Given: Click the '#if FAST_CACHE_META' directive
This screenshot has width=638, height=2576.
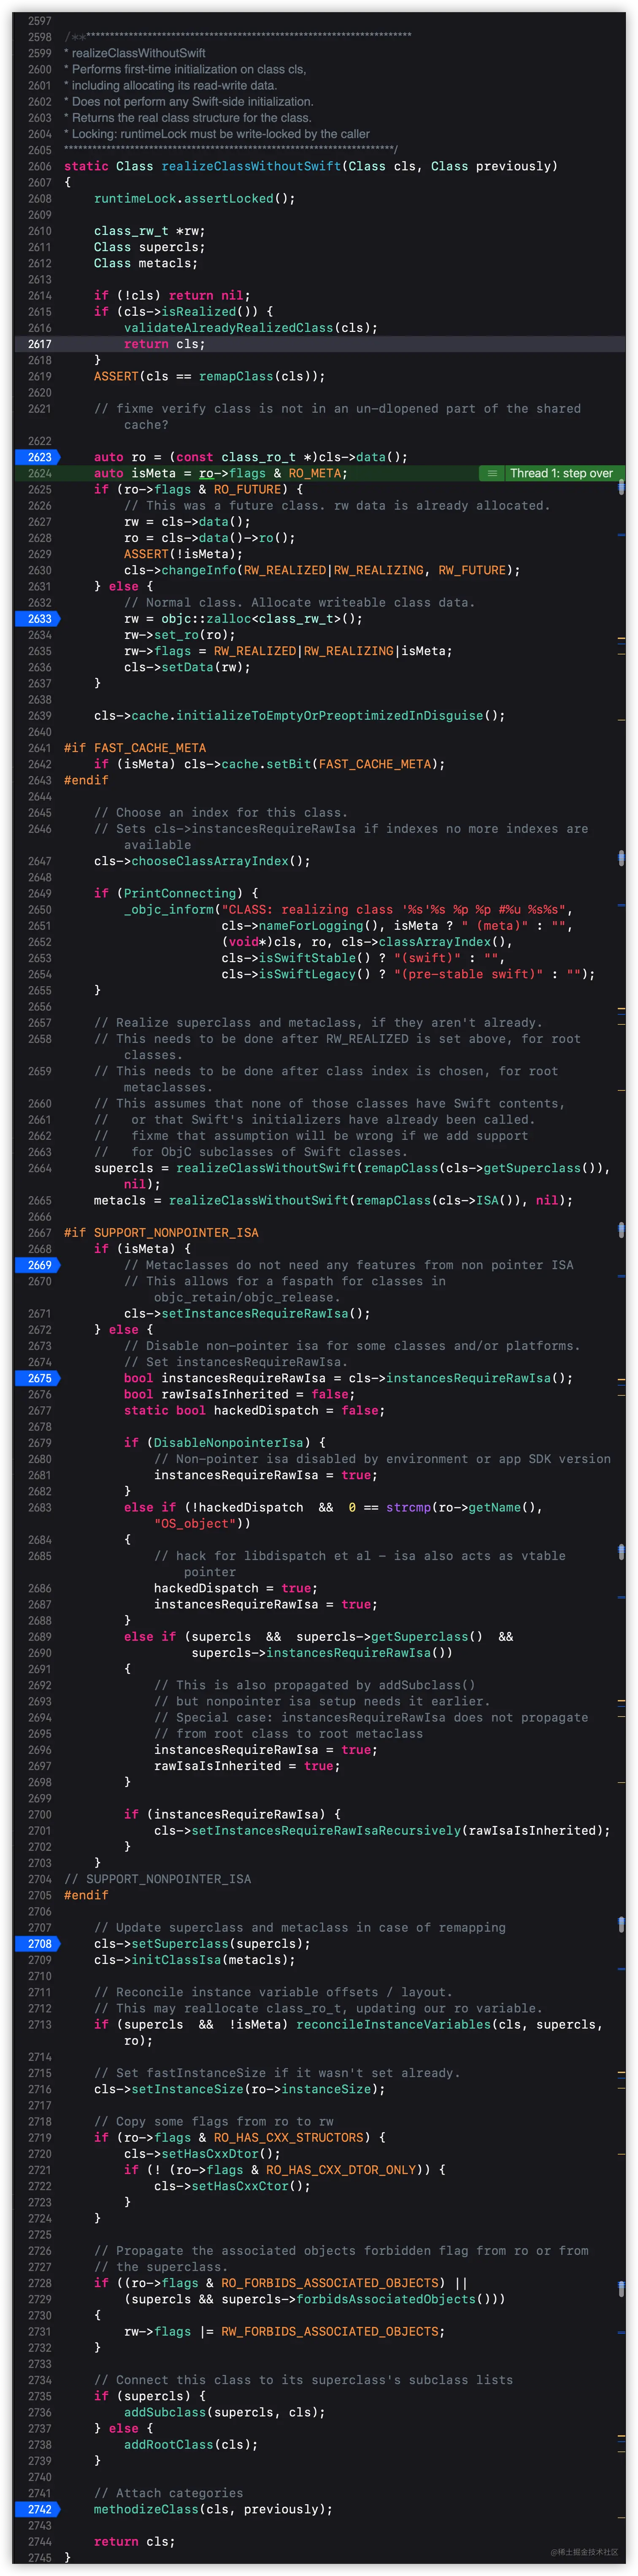Looking at the screenshot, I should (135, 748).
